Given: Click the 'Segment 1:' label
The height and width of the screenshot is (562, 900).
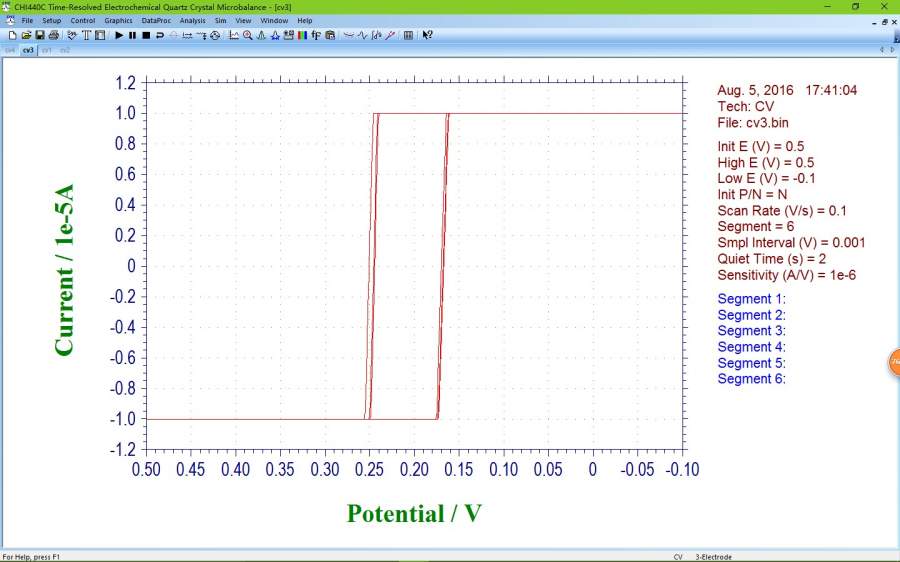Looking at the screenshot, I should click(751, 299).
